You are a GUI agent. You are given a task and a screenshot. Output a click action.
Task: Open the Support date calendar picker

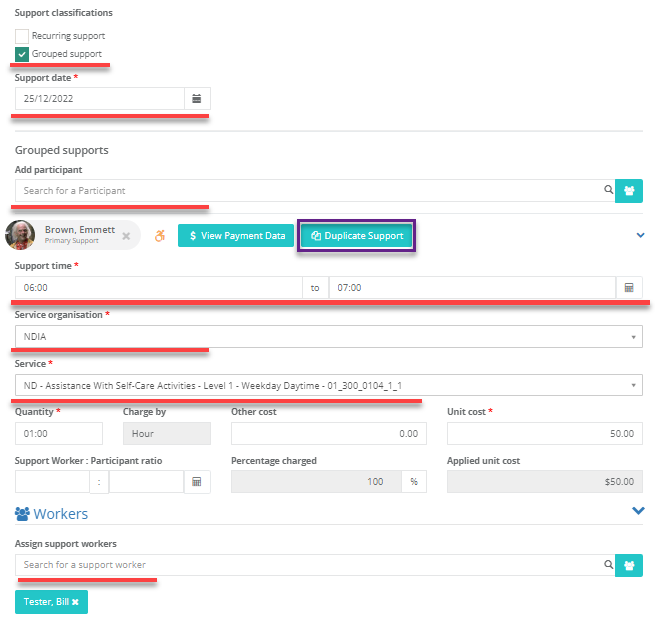pos(197,99)
